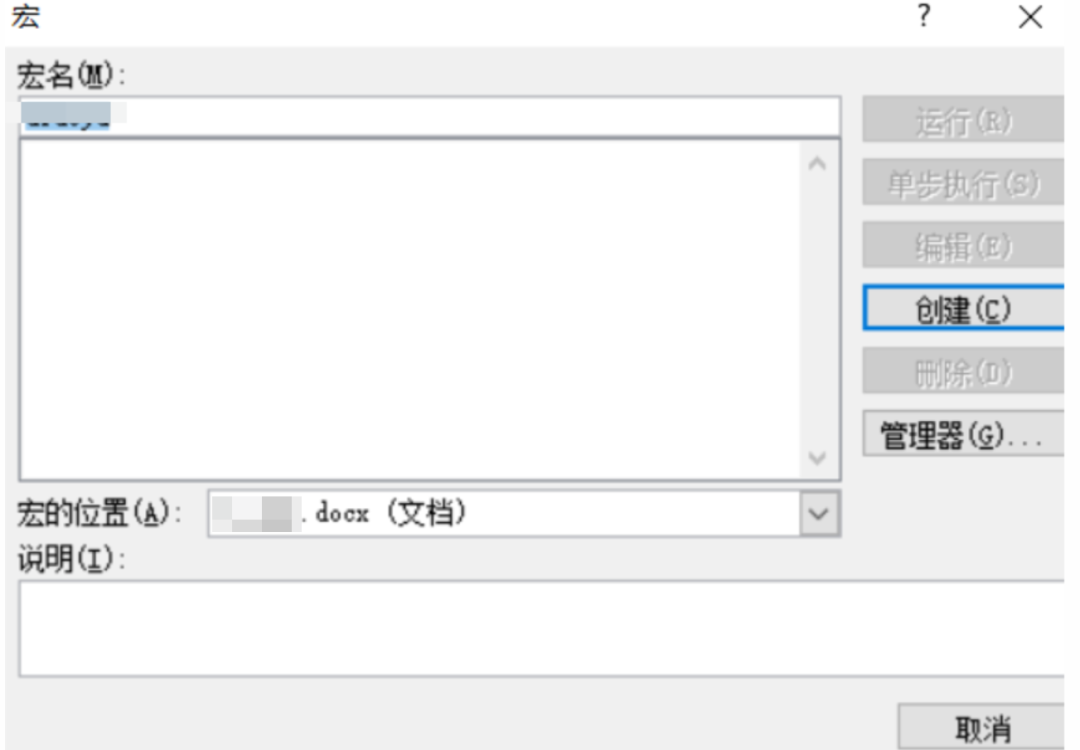Viewport: 1080px width, 750px height.
Task: Click the macro list scrollbar track
Action: point(818,311)
